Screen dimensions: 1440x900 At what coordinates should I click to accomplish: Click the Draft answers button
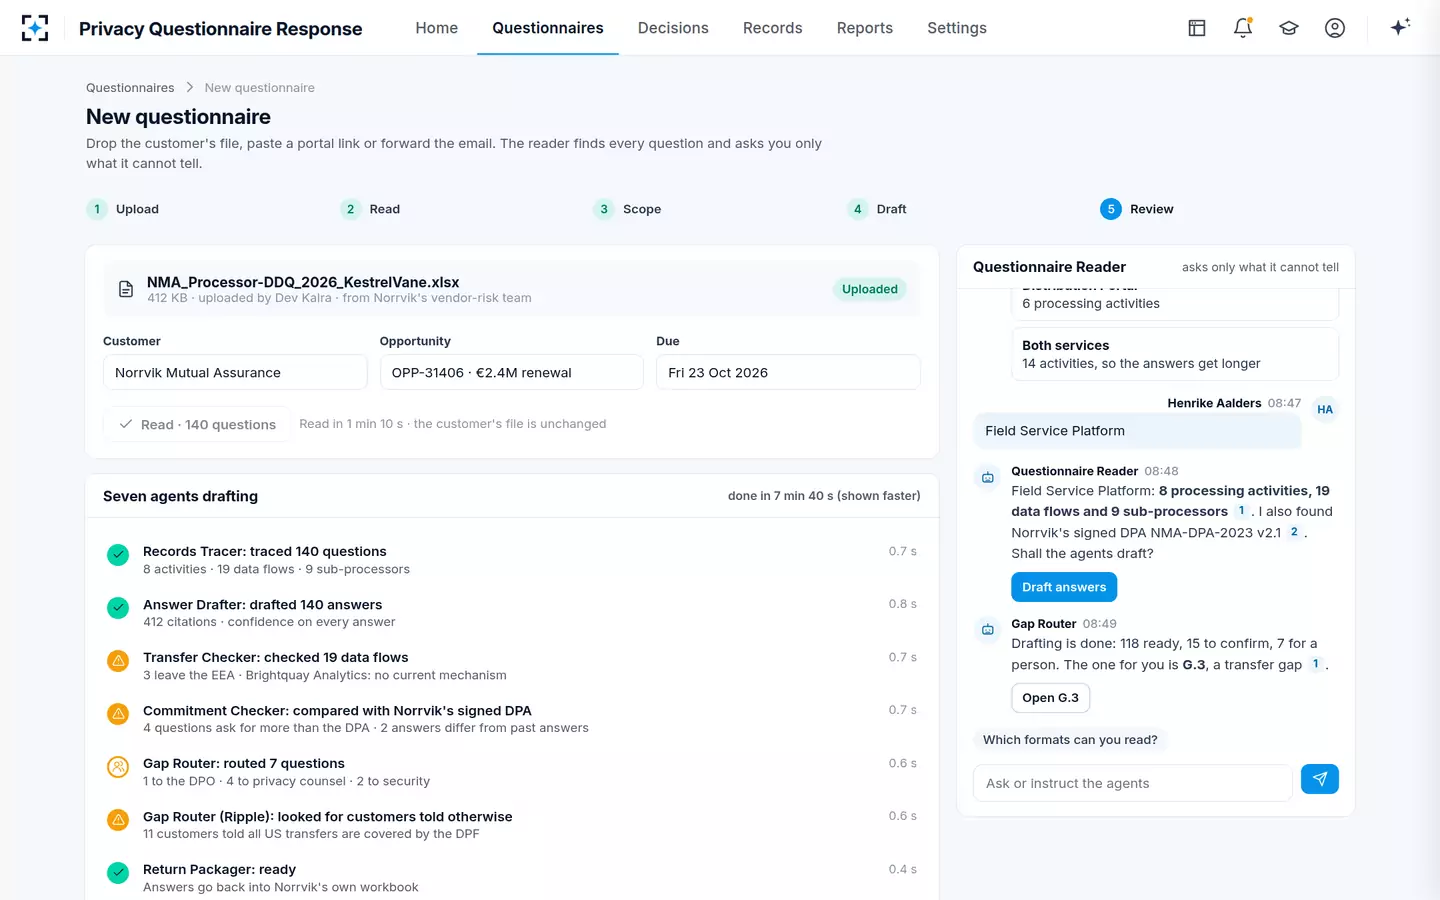point(1064,587)
